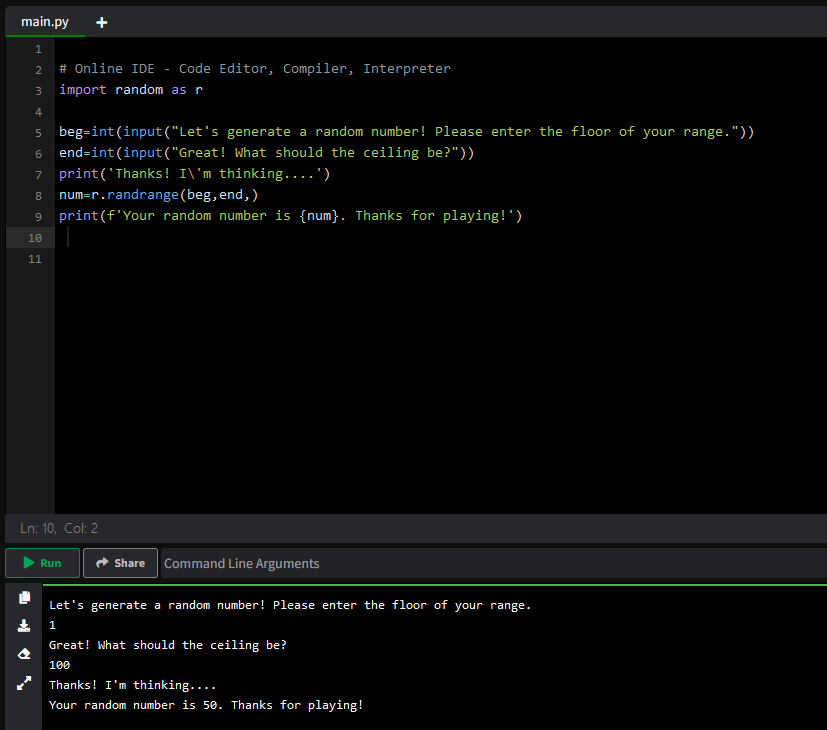This screenshot has width=827, height=730.
Task: Download the output with download icon
Action: pos(23,626)
